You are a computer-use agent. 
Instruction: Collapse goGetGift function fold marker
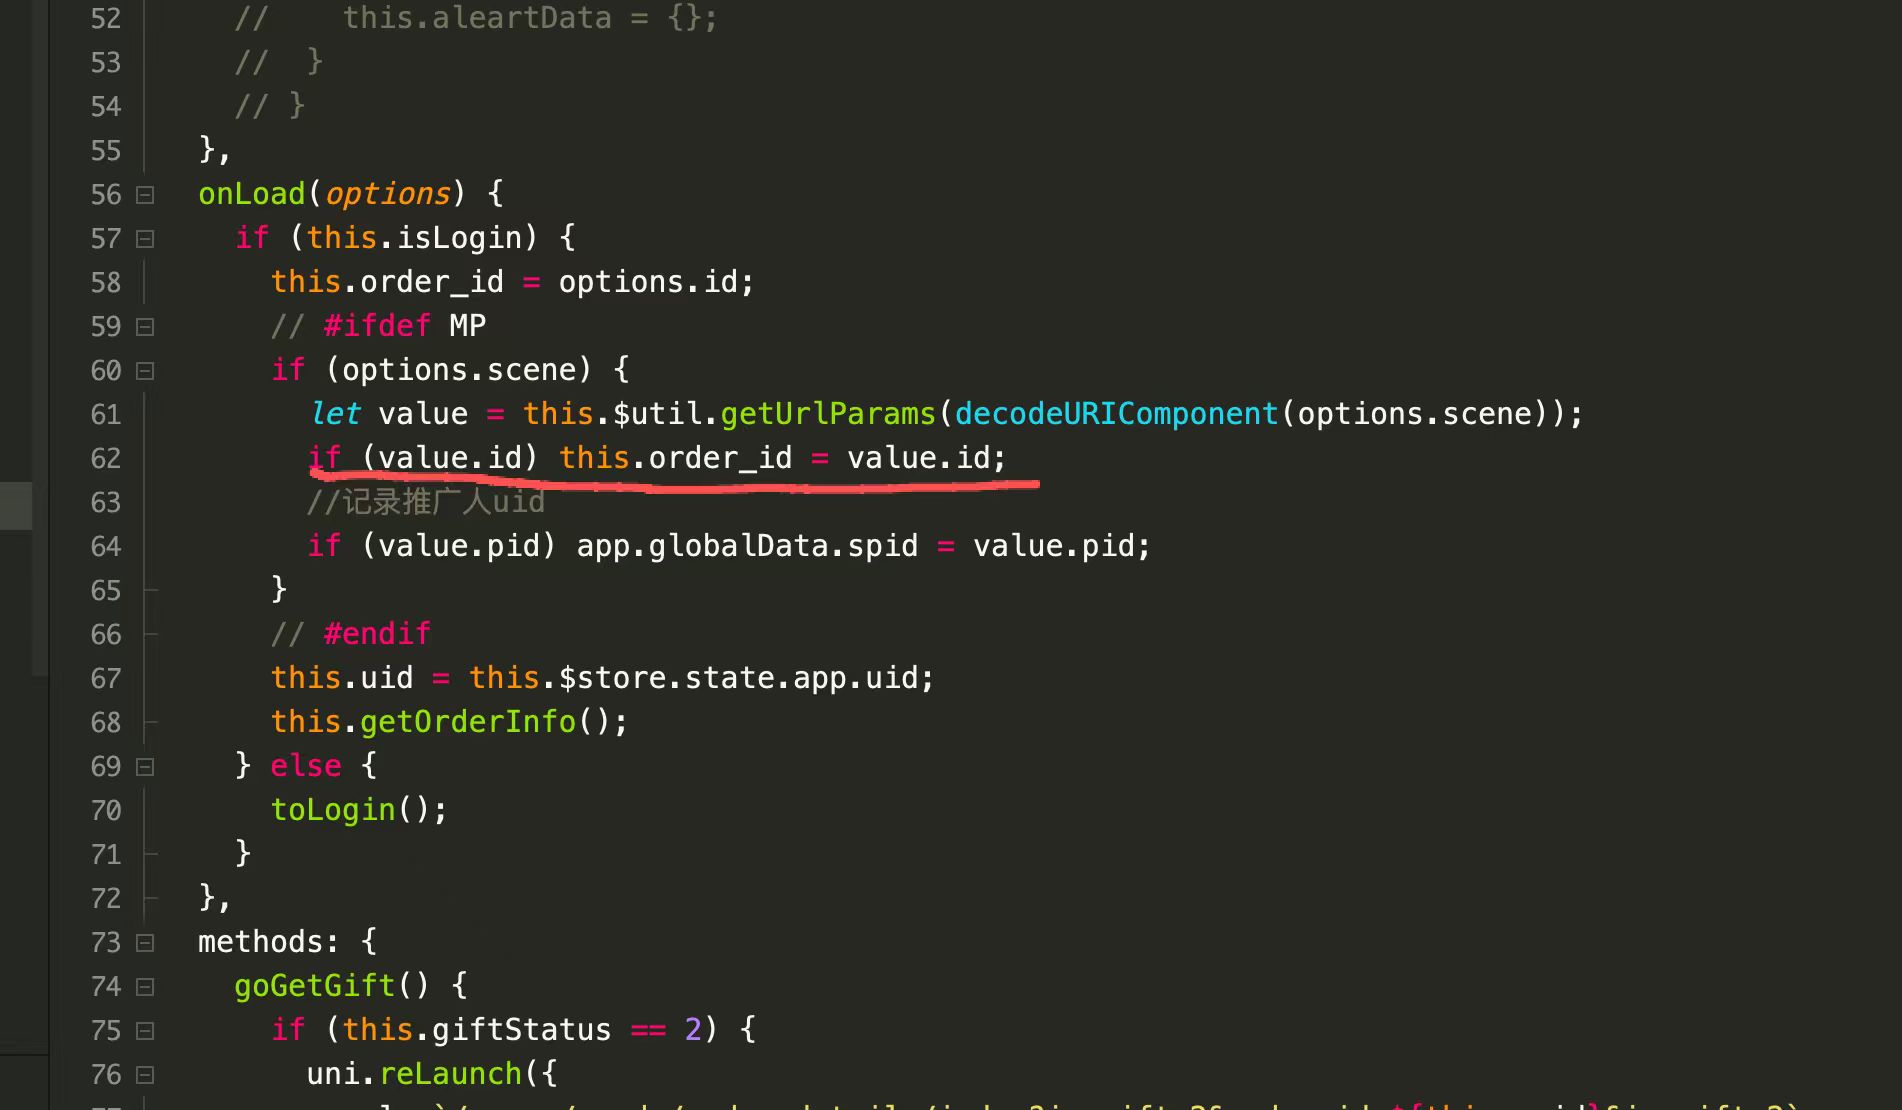145,987
